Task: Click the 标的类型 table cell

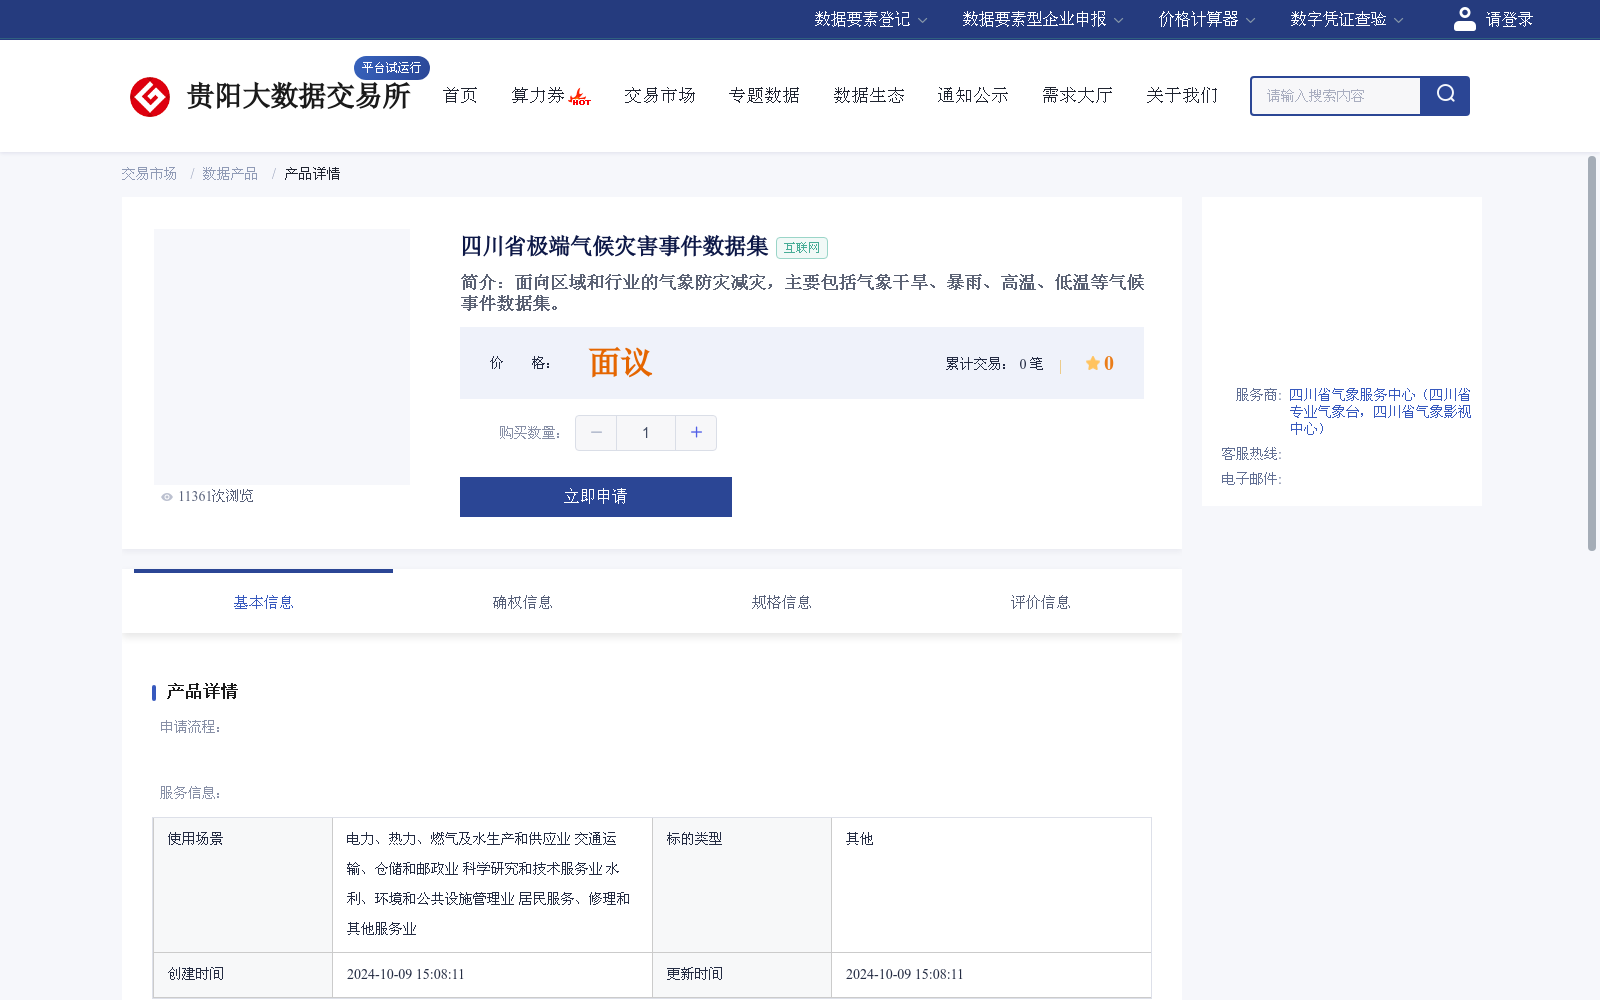Action: click(742, 885)
